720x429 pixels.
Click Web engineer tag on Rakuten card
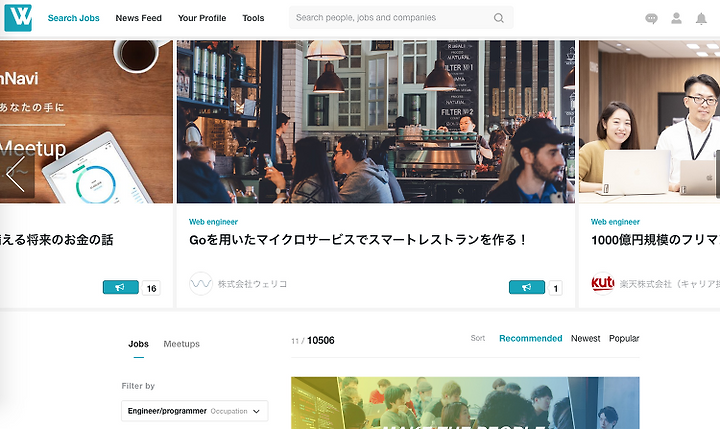click(x=615, y=222)
